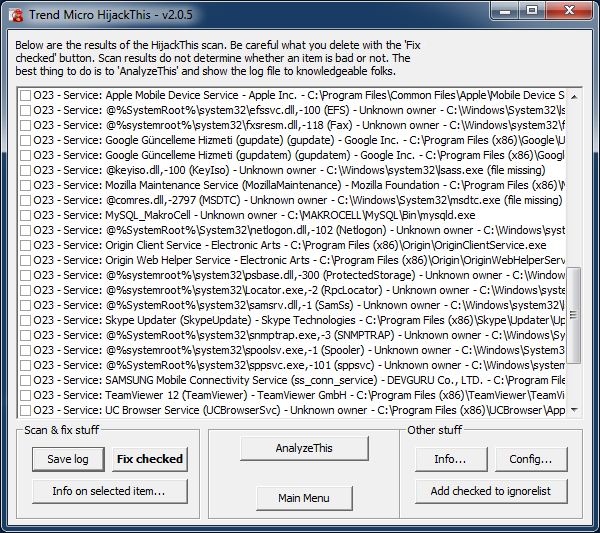
Task: Return to the Main Menu
Action: (304, 498)
